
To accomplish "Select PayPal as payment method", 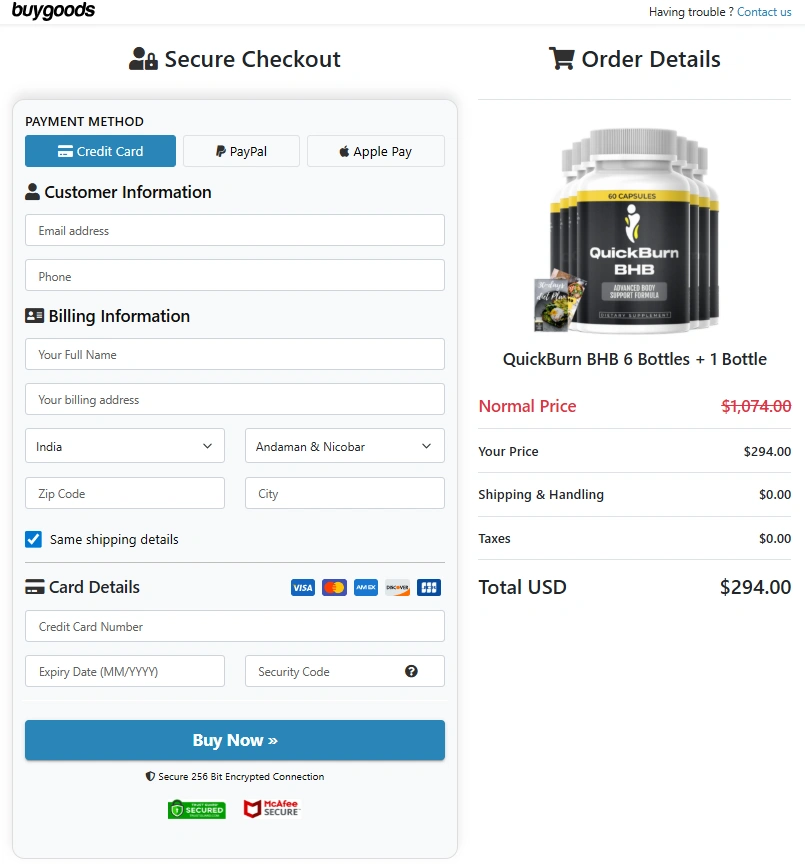I will tap(241, 151).
